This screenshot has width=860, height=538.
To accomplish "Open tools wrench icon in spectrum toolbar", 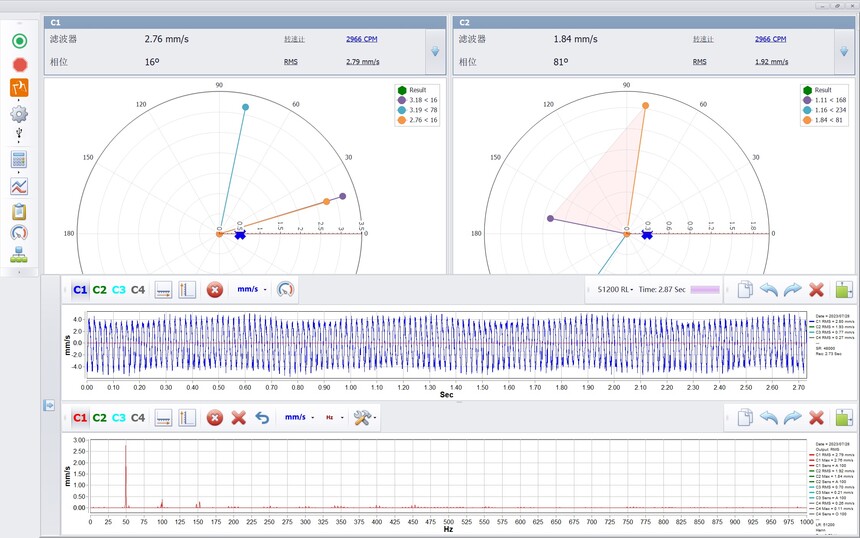I will click(x=364, y=417).
